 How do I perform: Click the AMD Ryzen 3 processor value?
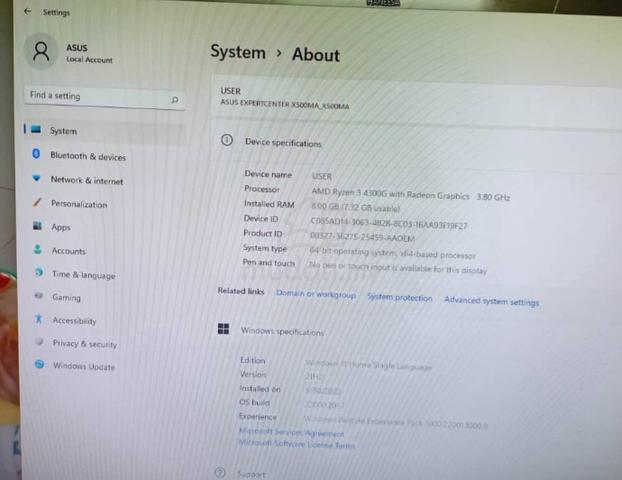coord(411,194)
